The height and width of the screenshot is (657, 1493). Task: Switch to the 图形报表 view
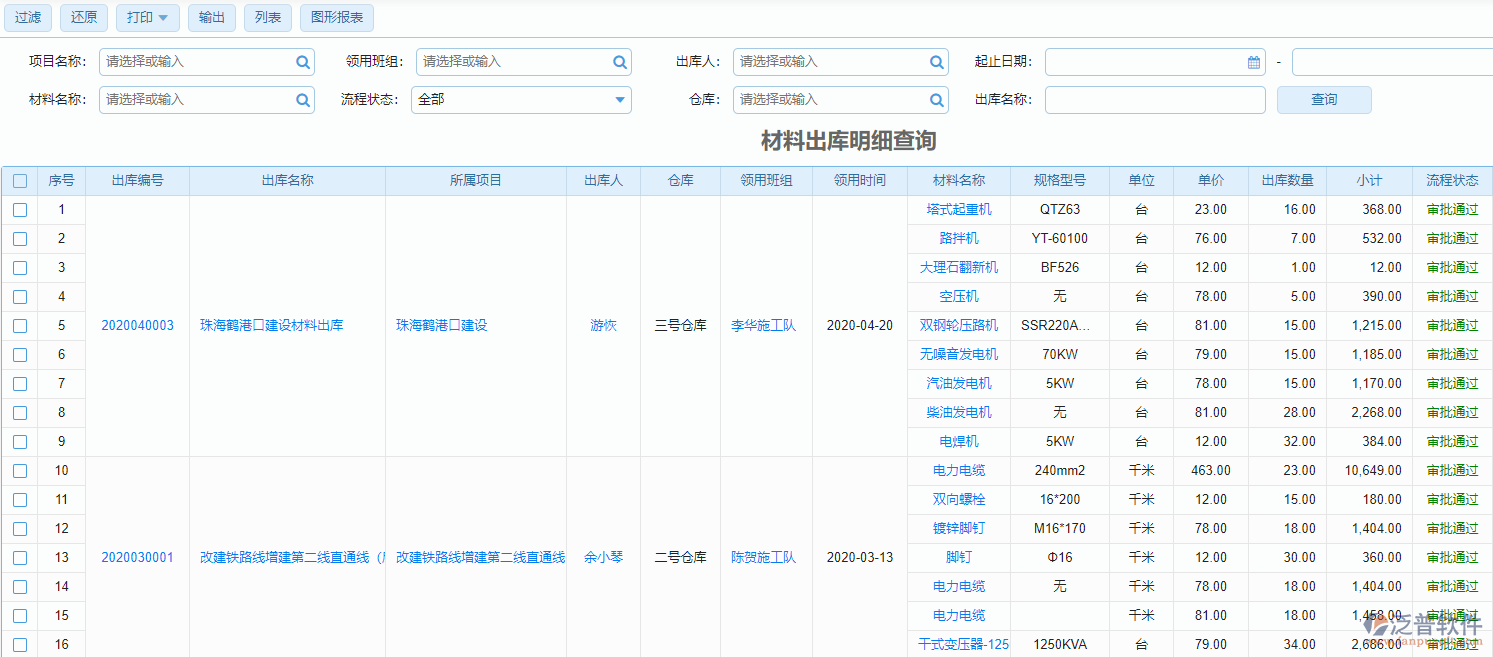coord(336,17)
